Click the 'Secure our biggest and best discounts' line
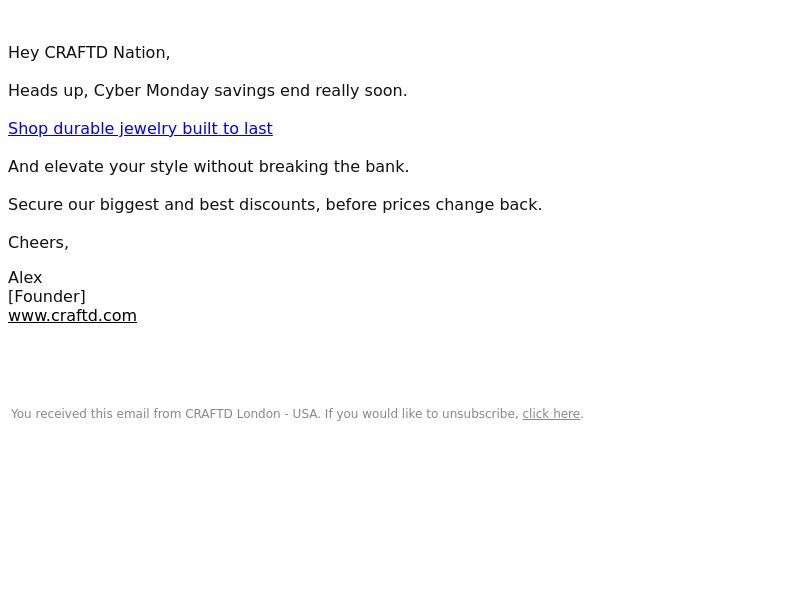This screenshot has height=600, width=800. coord(275,205)
